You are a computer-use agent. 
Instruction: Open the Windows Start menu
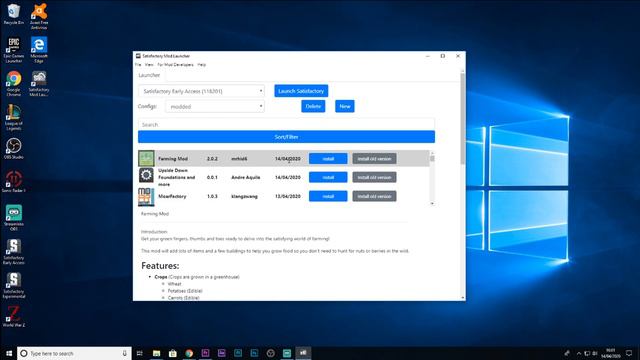pos(9,353)
